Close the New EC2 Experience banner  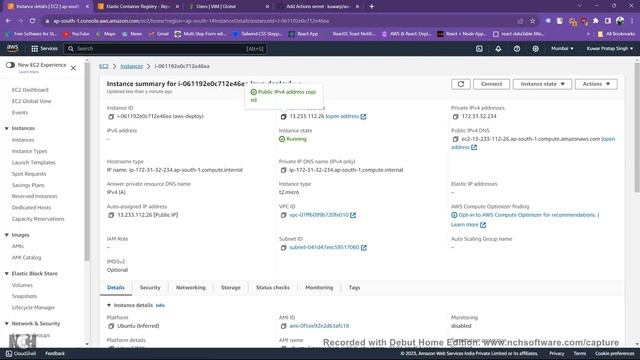tap(73, 68)
